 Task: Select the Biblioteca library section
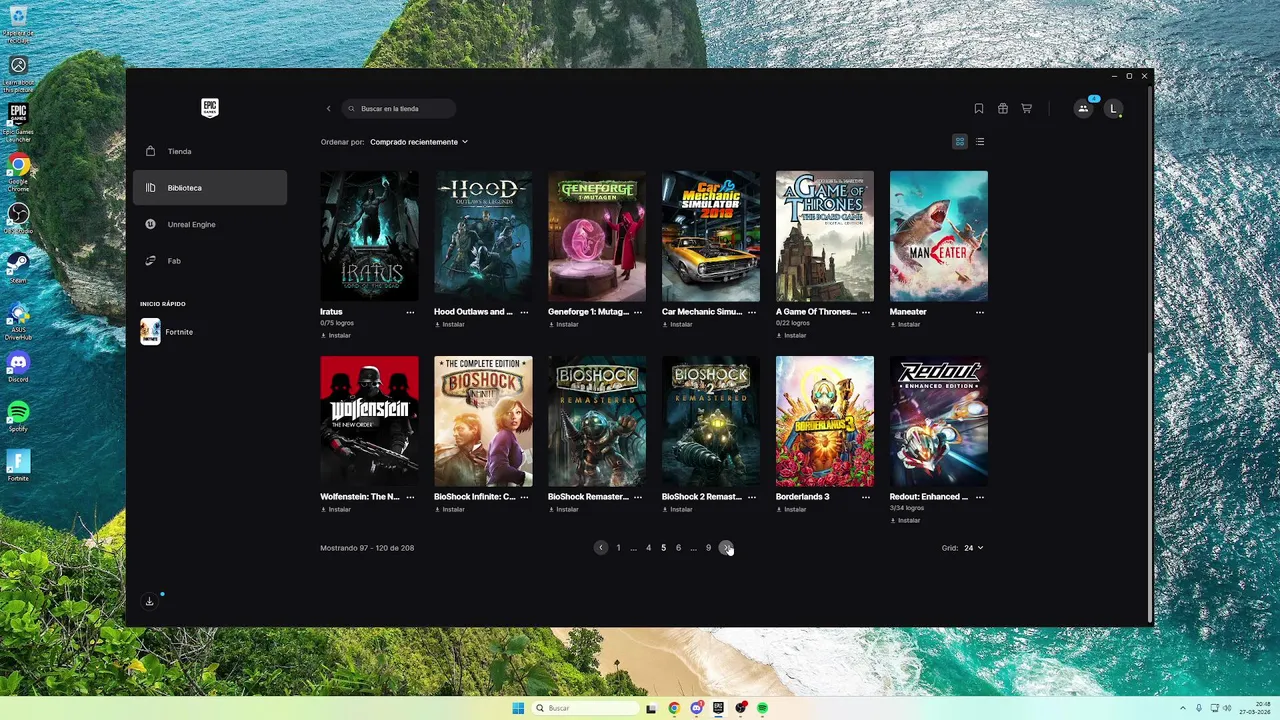pyautogui.click(x=210, y=187)
